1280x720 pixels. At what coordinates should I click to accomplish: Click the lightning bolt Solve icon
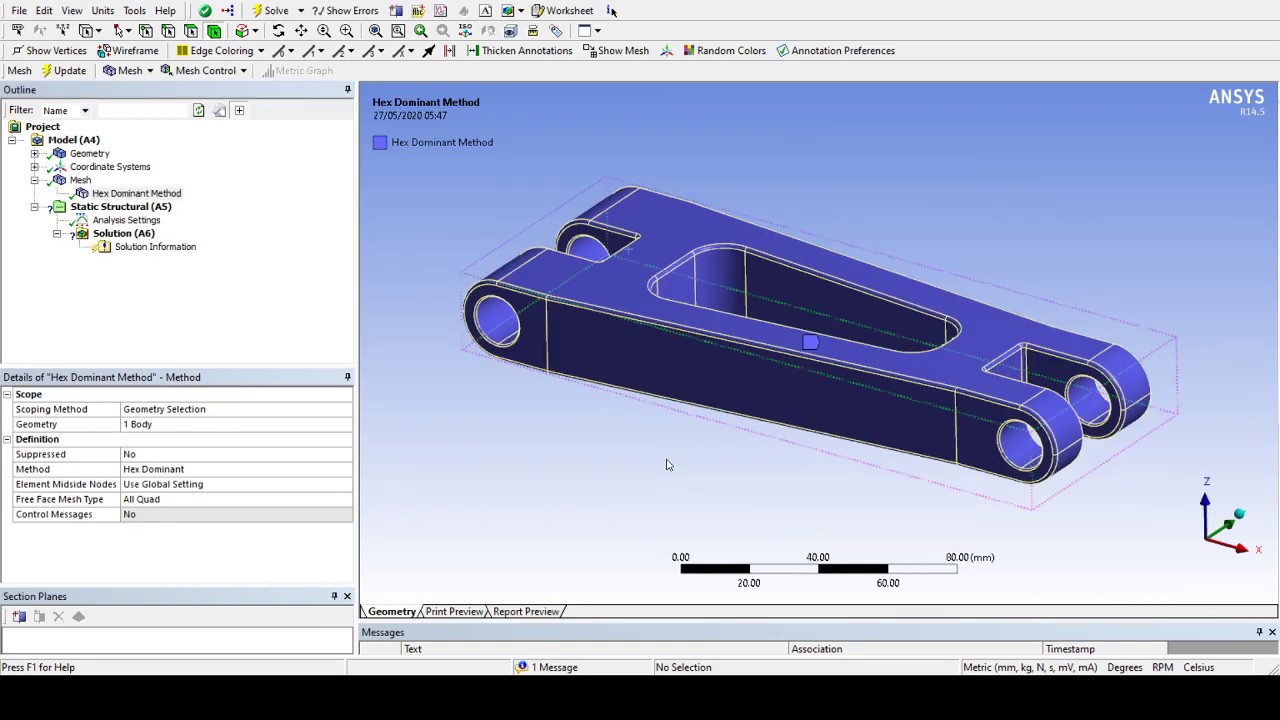pyautogui.click(x=257, y=11)
